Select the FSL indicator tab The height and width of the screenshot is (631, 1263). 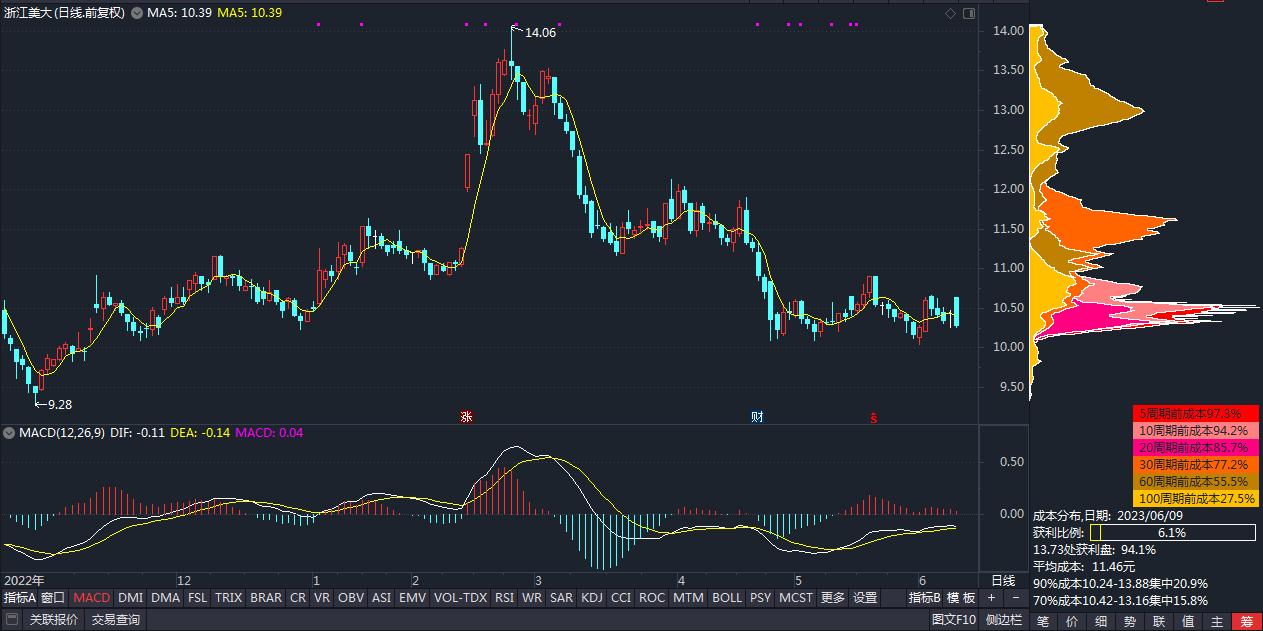tap(198, 597)
